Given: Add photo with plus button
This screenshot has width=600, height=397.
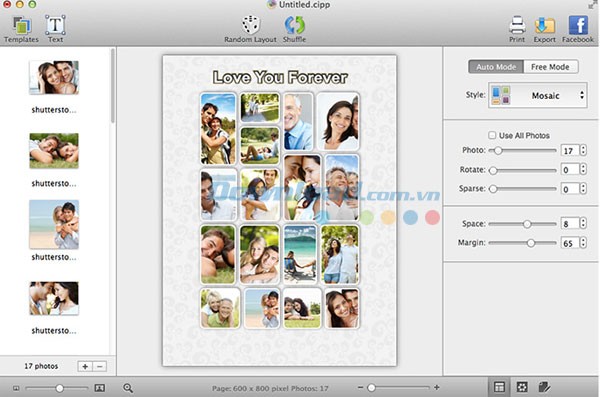Looking at the screenshot, I should (85, 366).
